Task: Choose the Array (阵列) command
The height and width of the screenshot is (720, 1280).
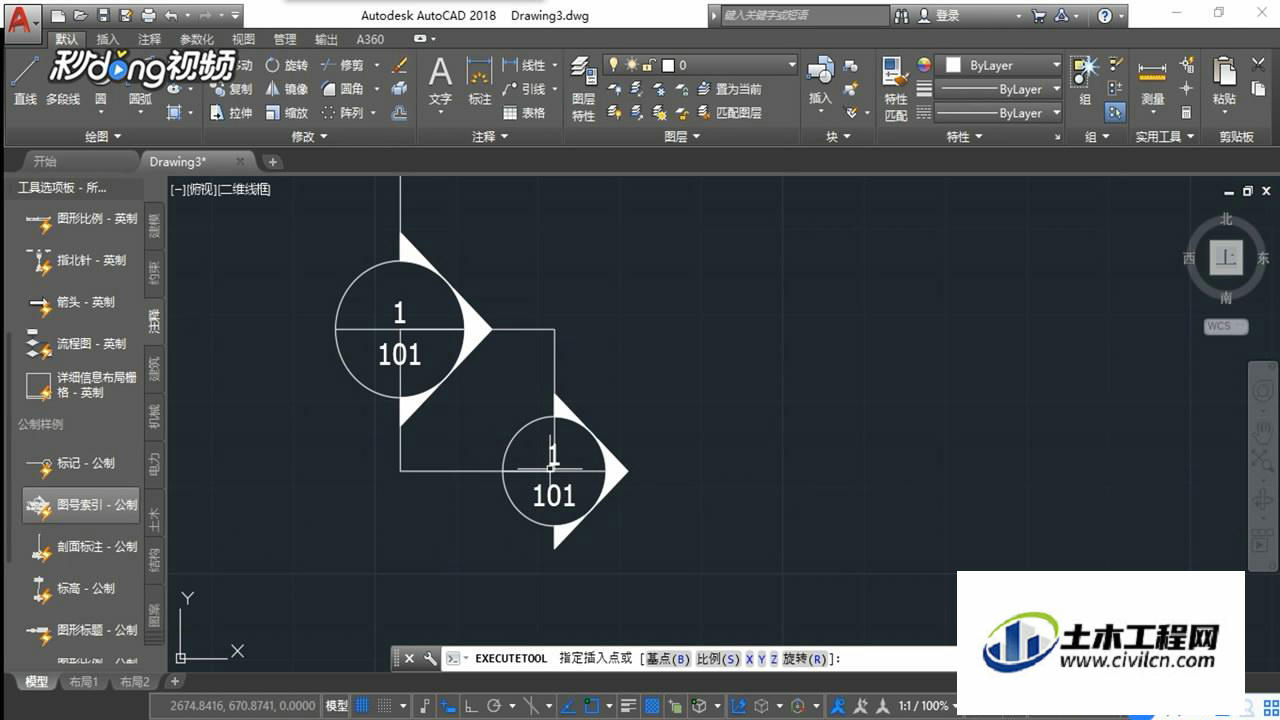Action: [x=343, y=113]
